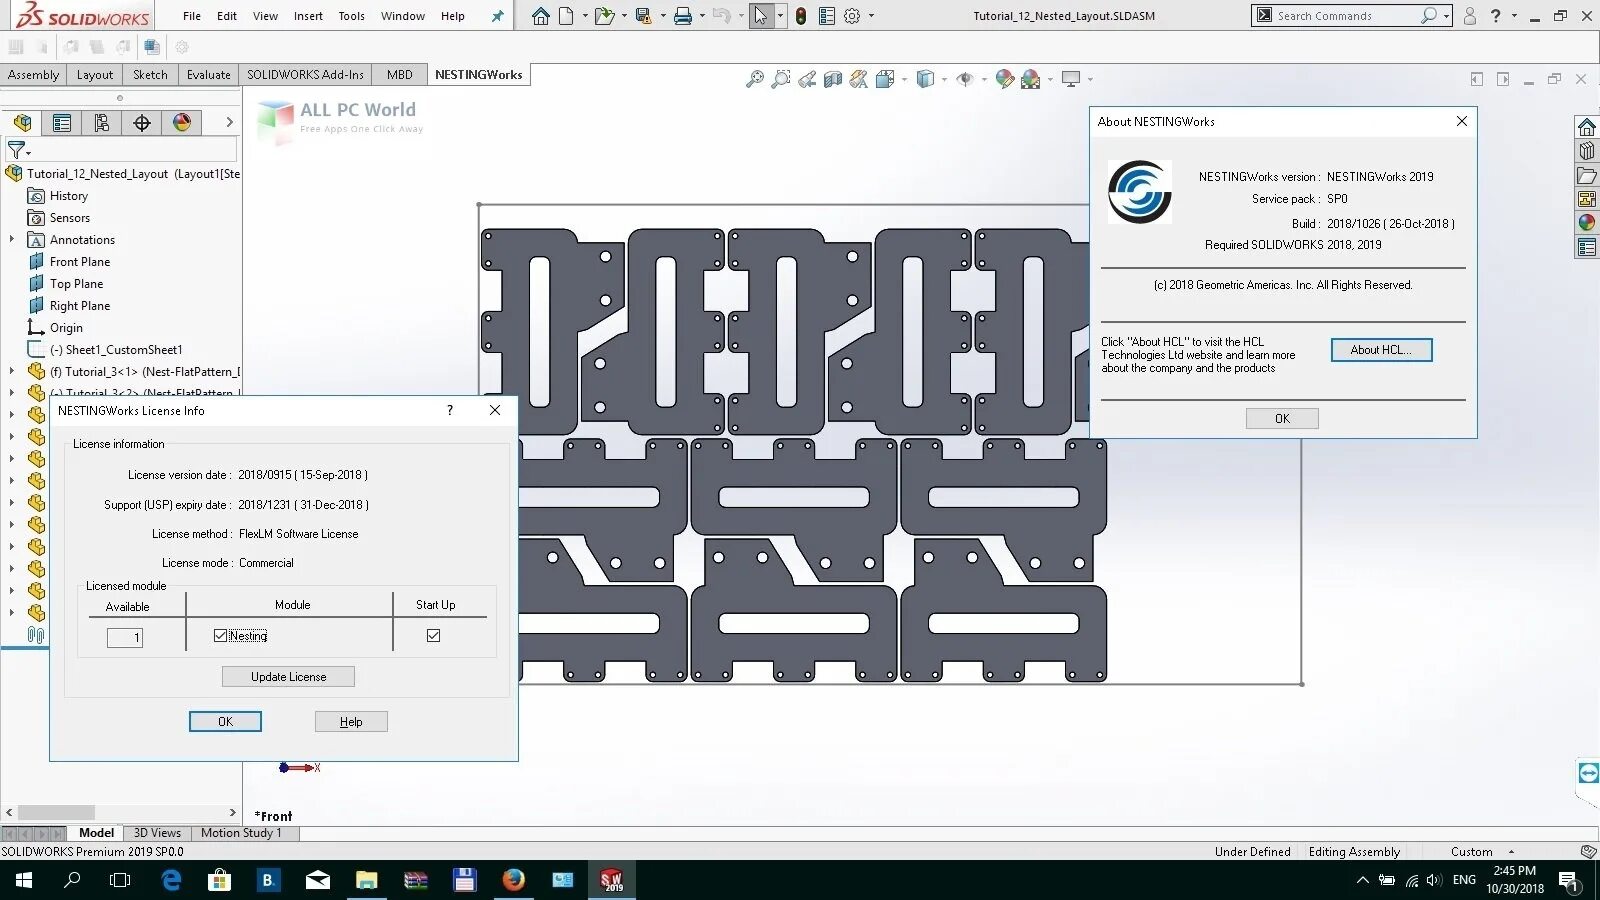The height and width of the screenshot is (900, 1600).
Task: Open the File menu
Action: (x=192, y=16)
